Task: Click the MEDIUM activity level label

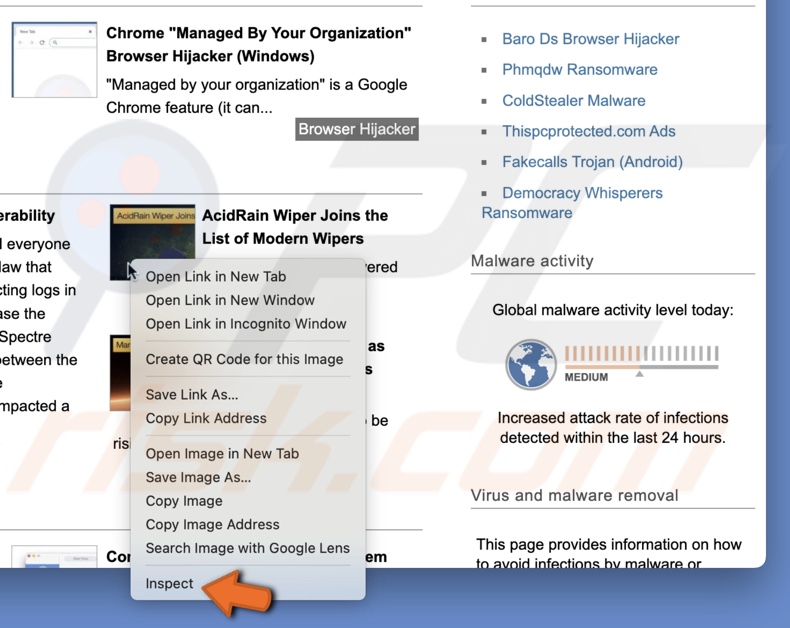Action: 586,377
